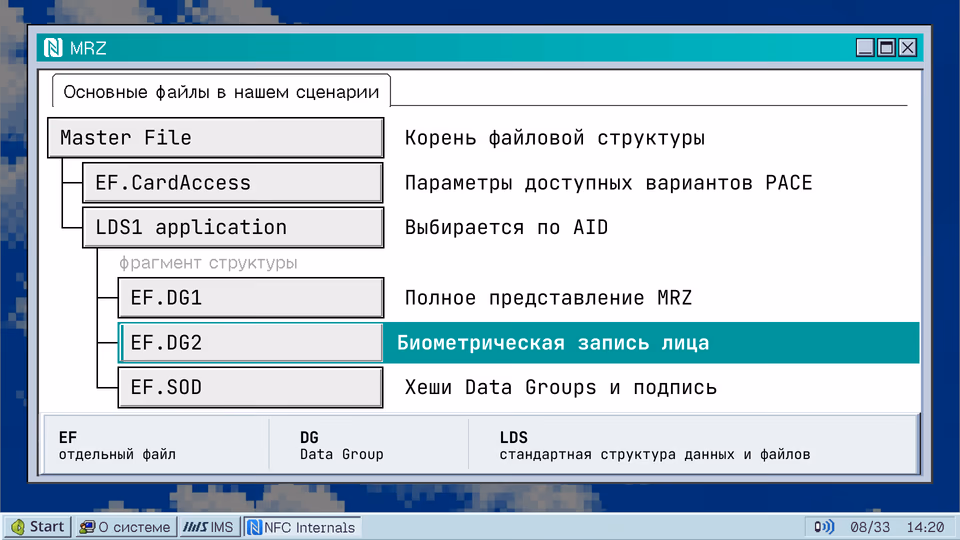
Task: Close the MRZ window
Action: (907, 47)
